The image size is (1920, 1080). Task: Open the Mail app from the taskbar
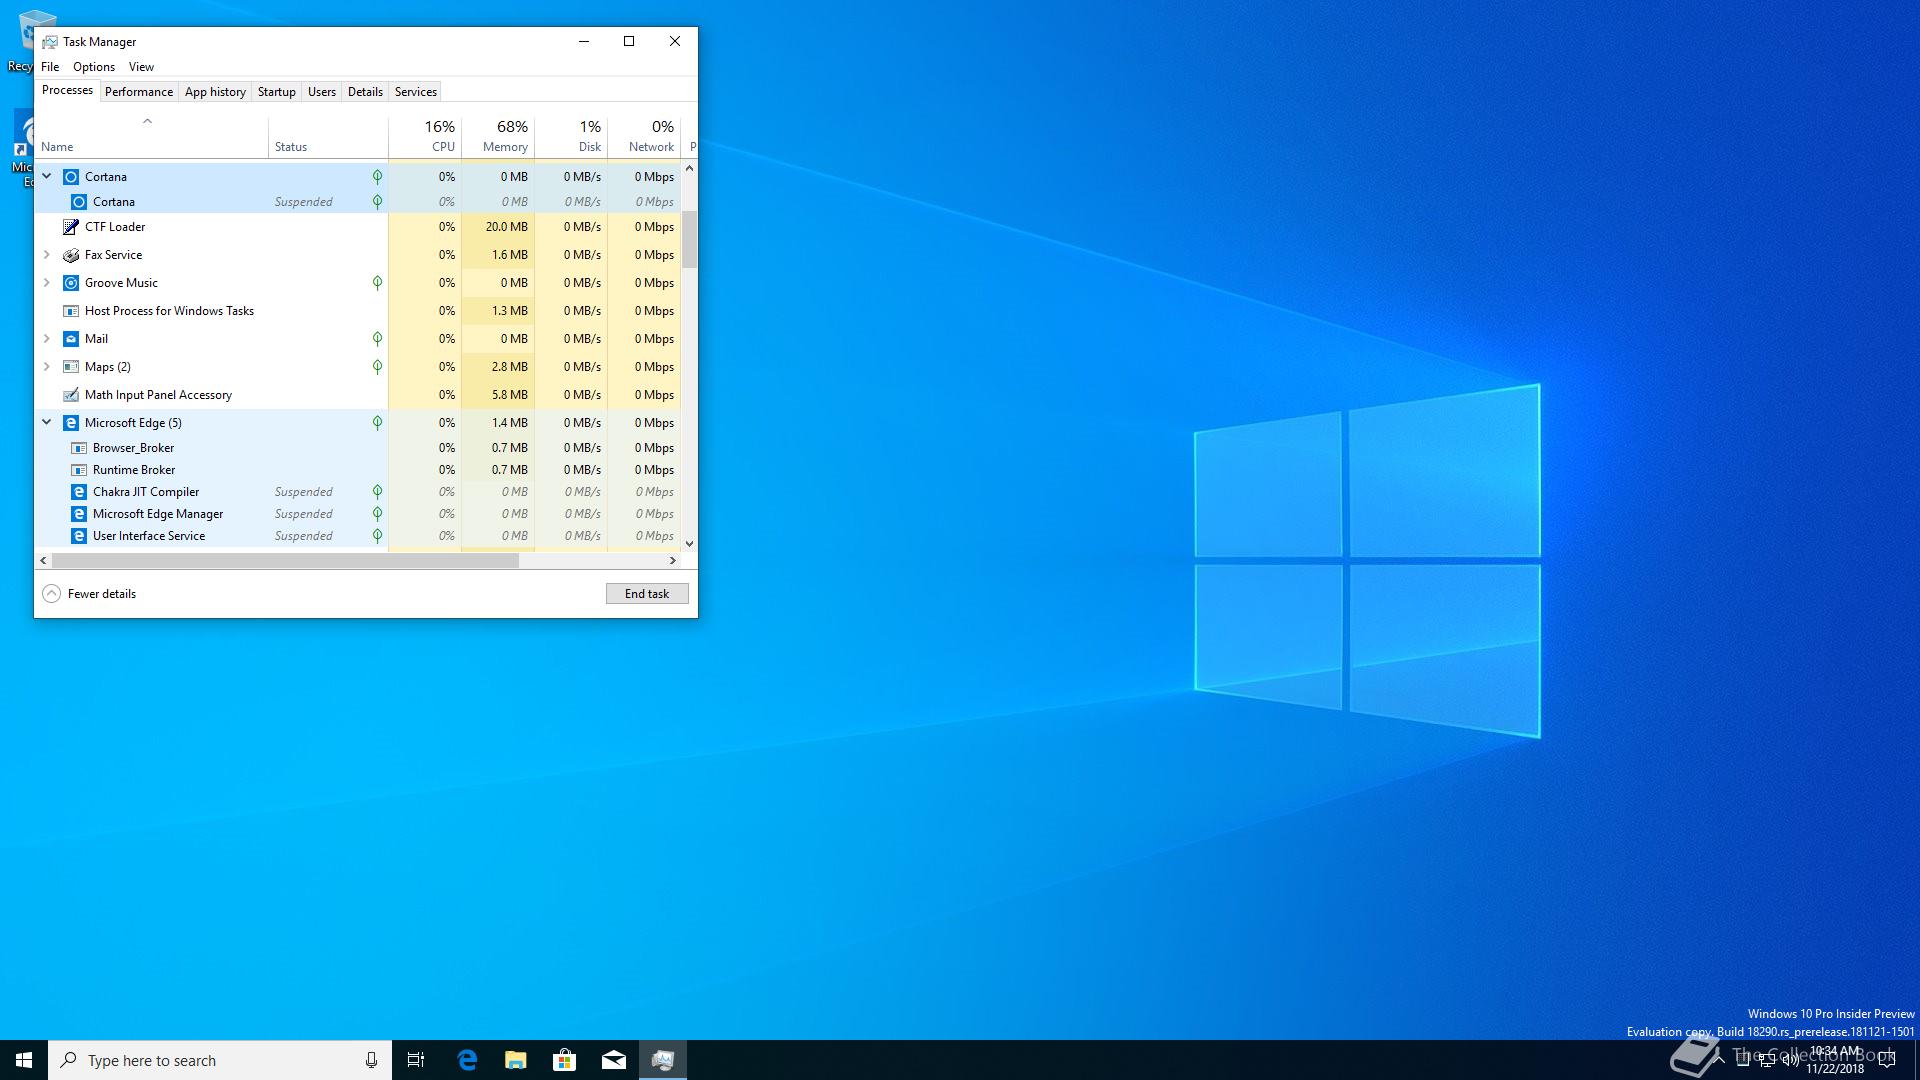pos(614,1060)
